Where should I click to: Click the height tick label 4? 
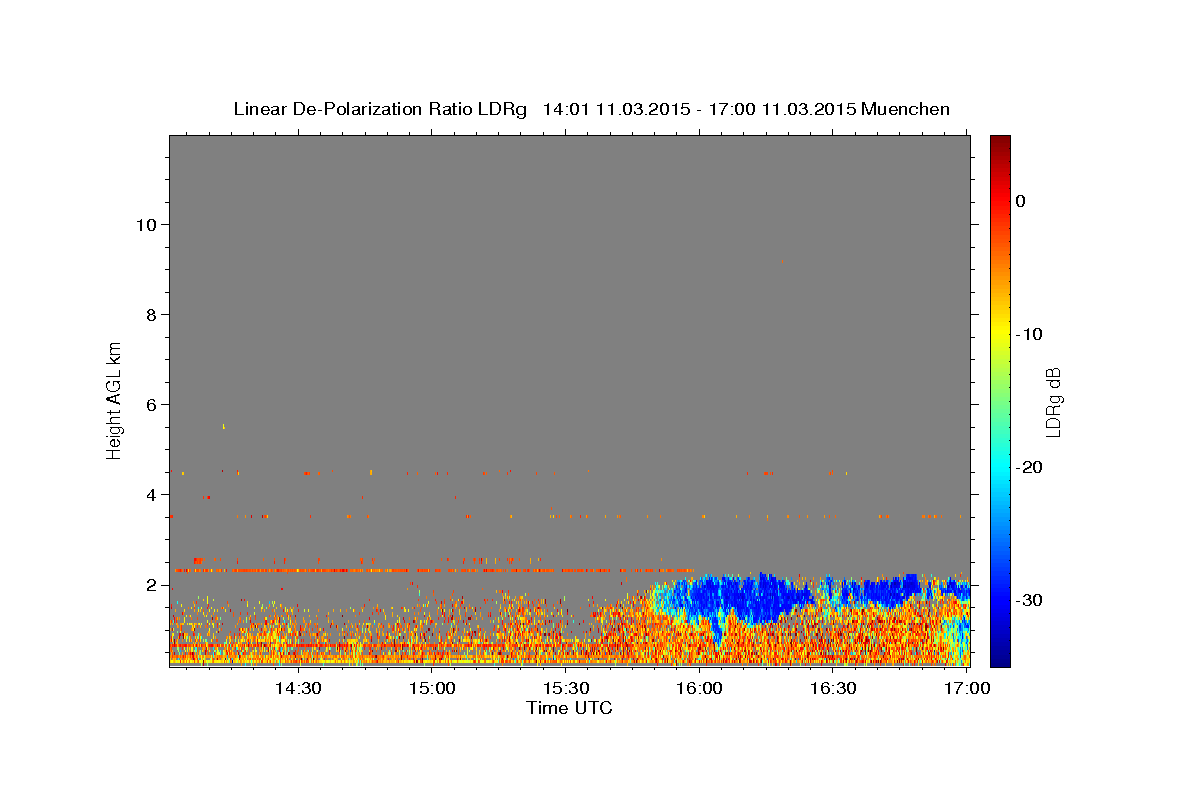pos(150,494)
